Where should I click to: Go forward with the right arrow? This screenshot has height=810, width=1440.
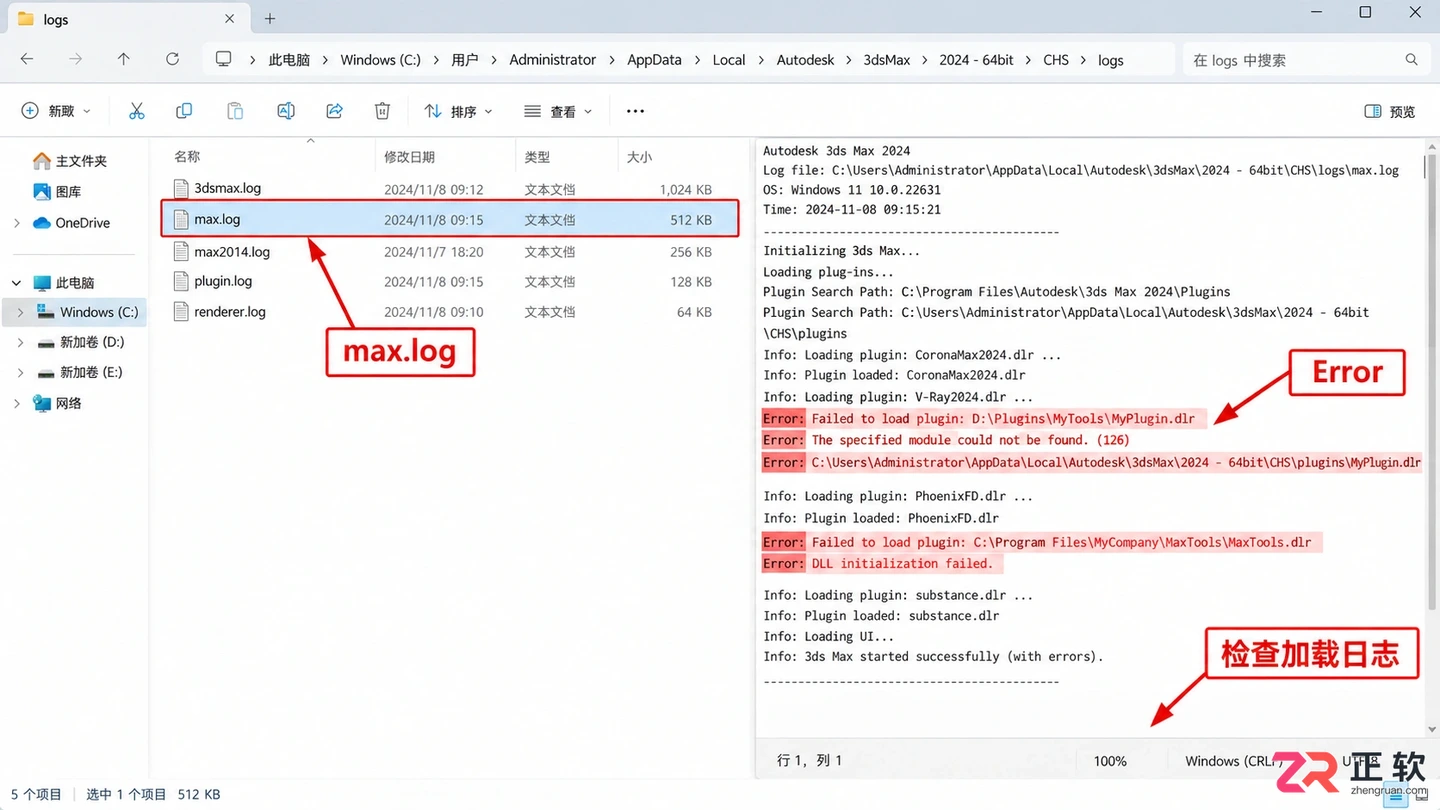tap(75, 60)
